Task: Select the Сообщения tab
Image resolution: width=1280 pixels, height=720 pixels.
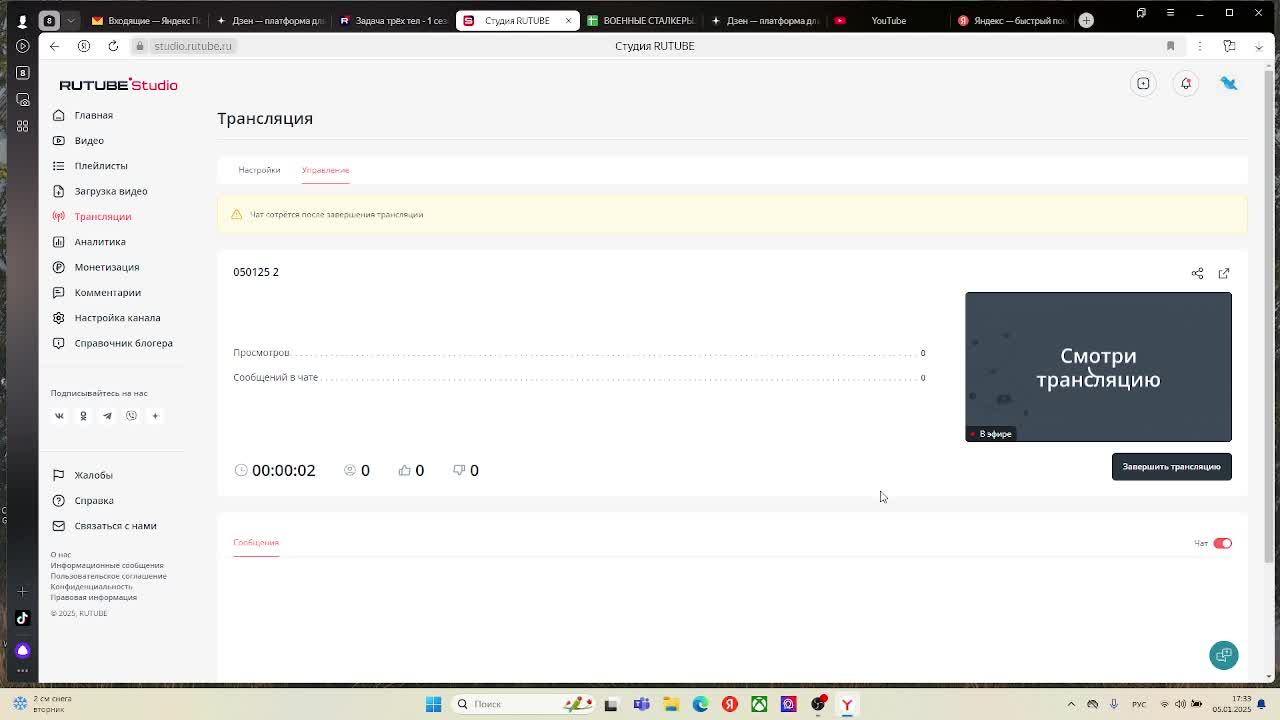Action: (256, 543)
